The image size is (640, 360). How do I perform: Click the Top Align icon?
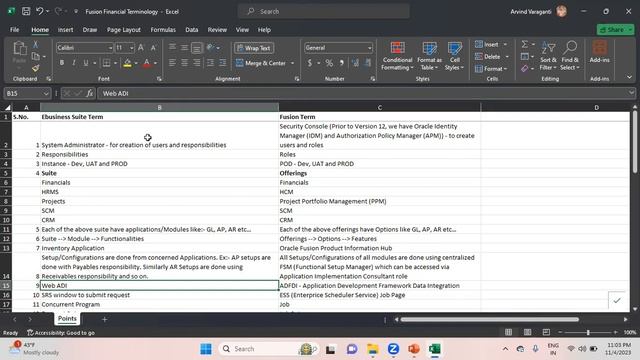[x=172, y=48]
